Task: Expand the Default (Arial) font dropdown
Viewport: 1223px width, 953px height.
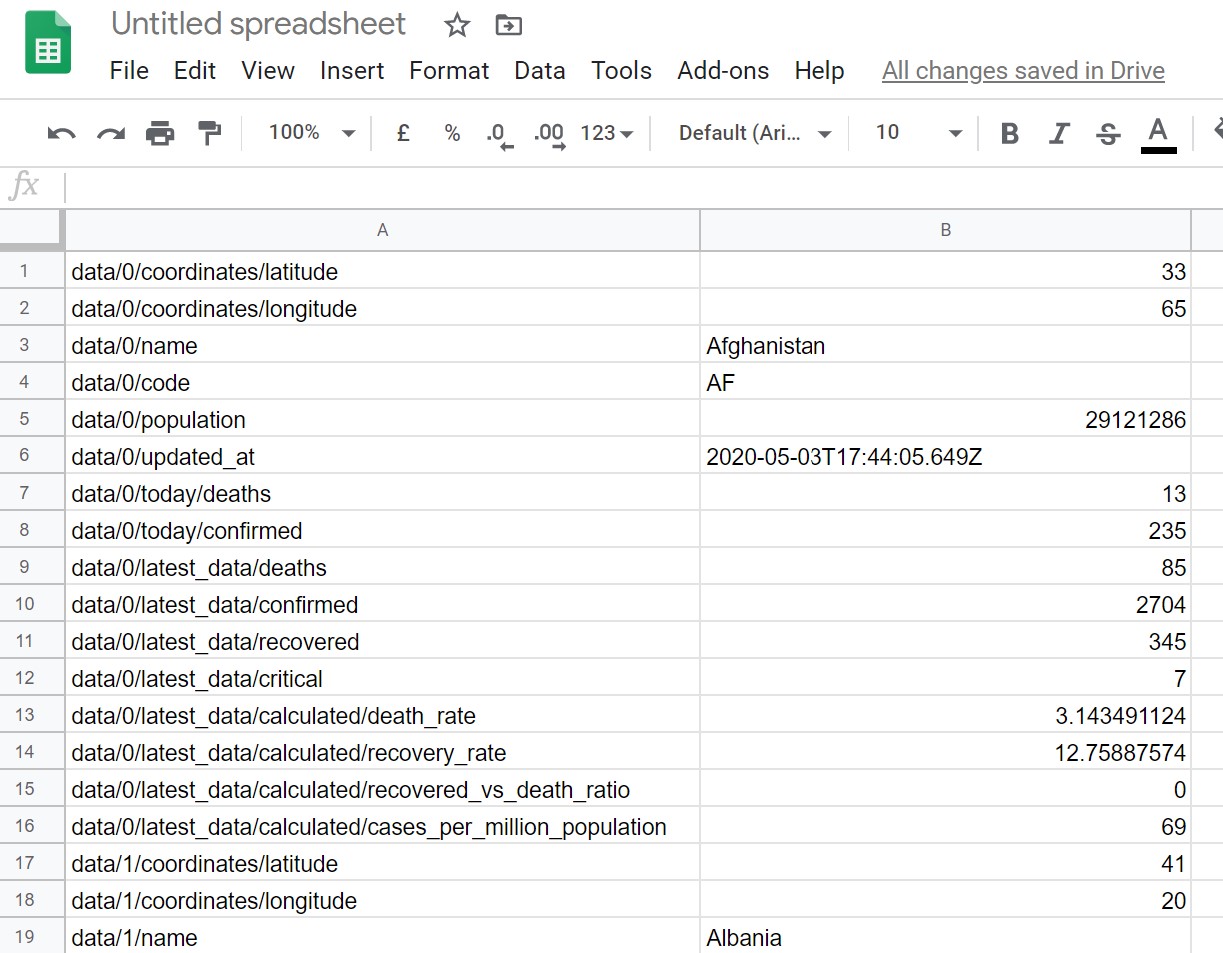Action: (x=754, y=133)
